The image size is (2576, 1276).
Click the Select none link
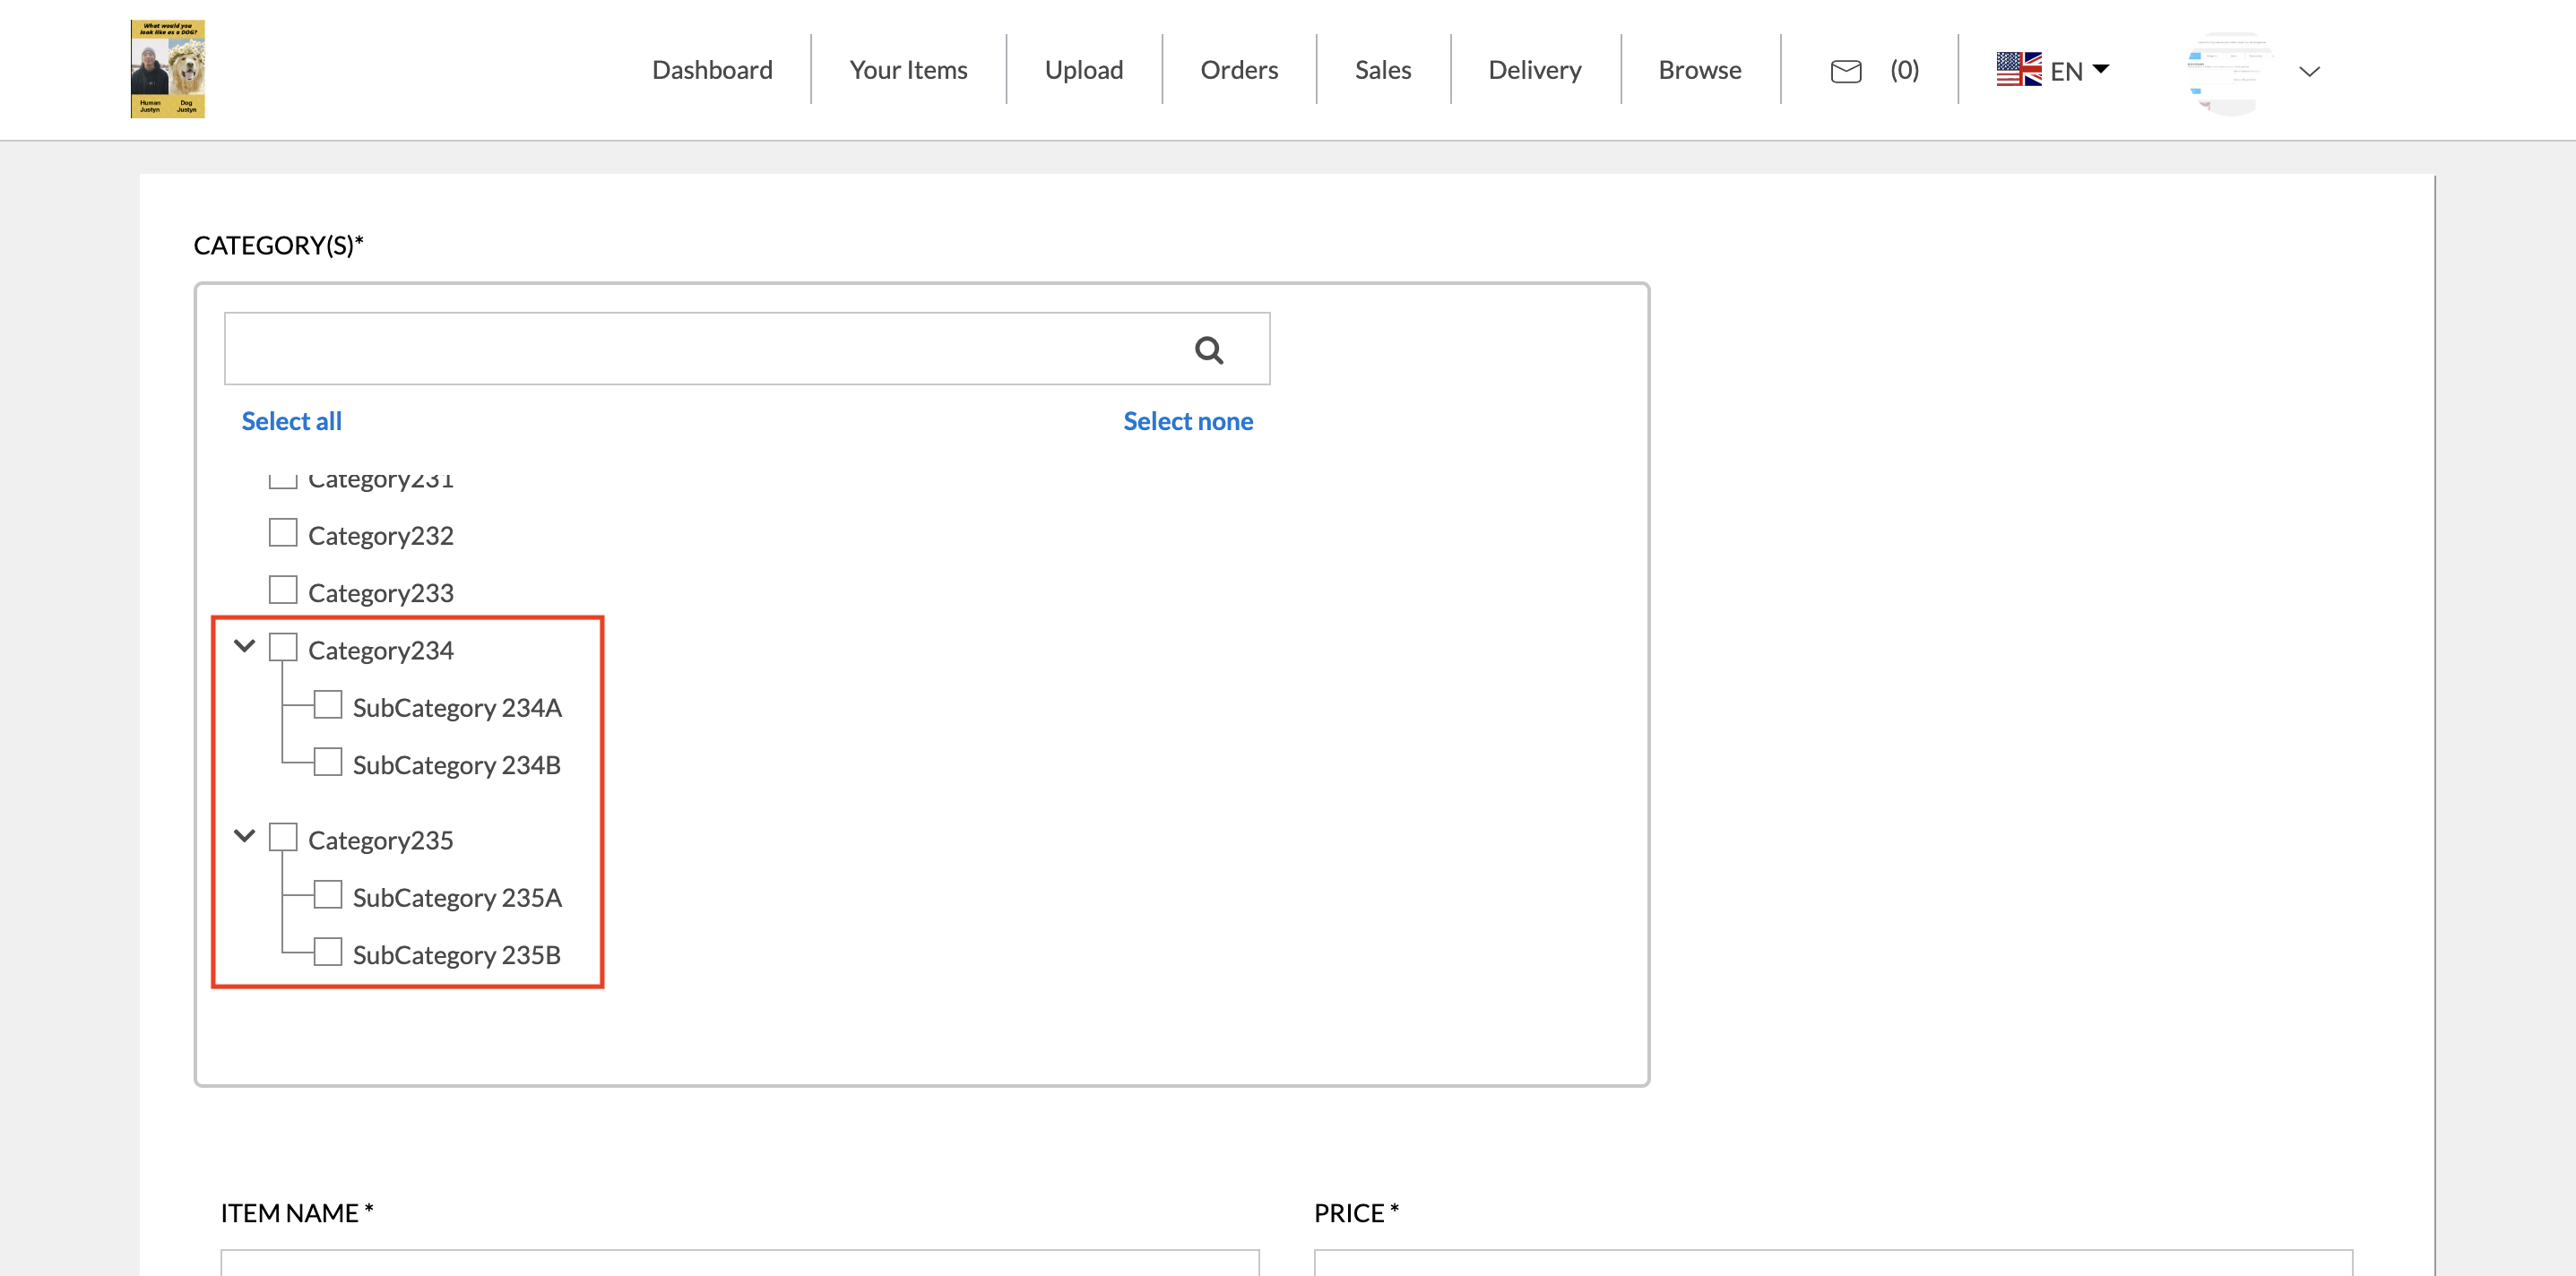point(1187,421)
